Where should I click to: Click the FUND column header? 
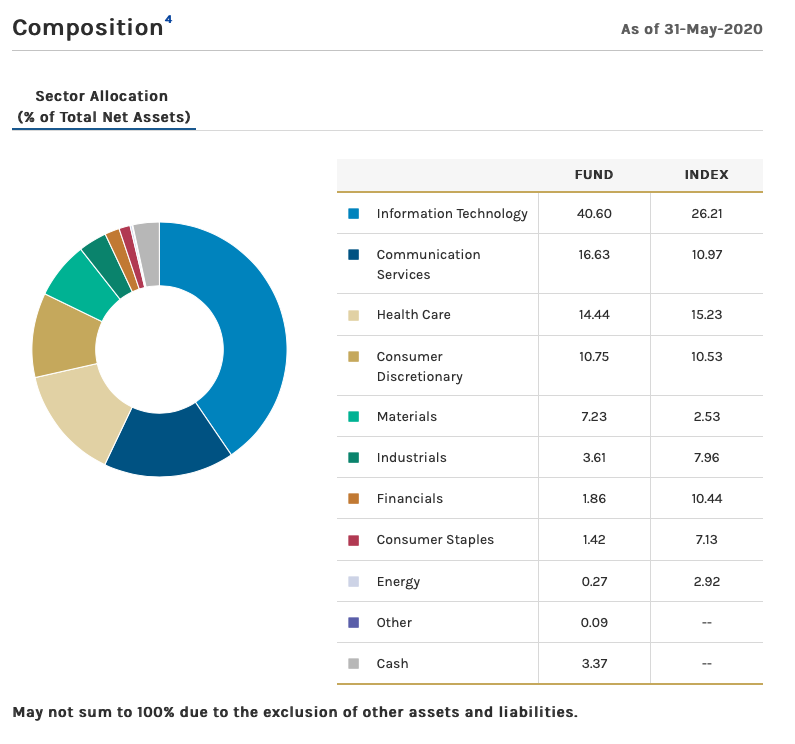point(594,175)
